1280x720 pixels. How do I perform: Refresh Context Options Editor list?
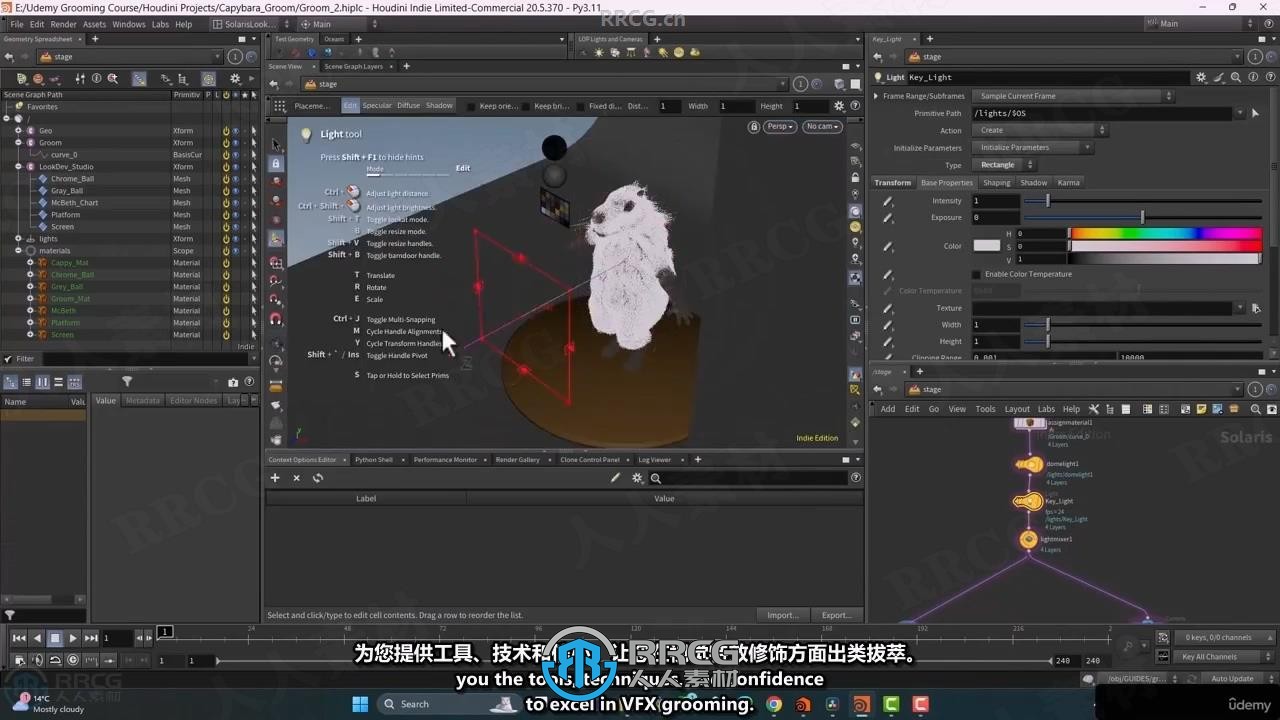pyautogui.click(x=318, y=478)
